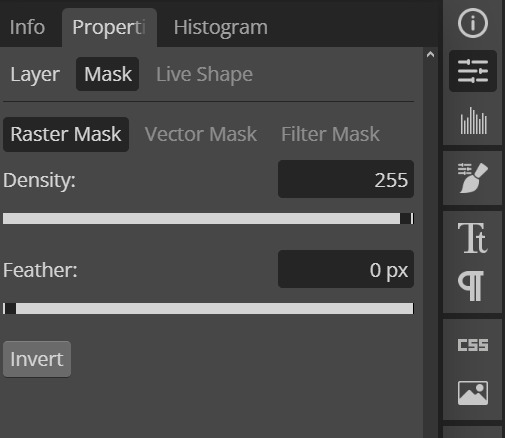This screenshot has width=505, height=438.
Task: Open the Brush settings icon
Action: [473, 178]
